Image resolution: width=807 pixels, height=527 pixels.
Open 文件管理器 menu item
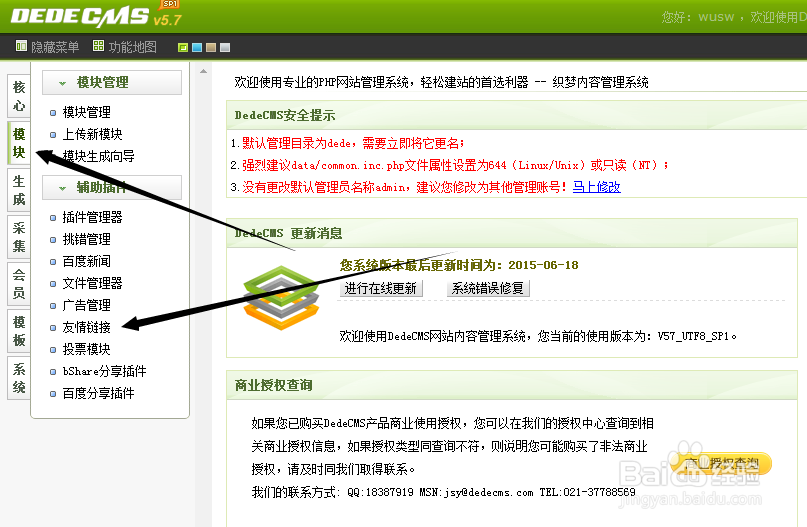tap(92, 283)
